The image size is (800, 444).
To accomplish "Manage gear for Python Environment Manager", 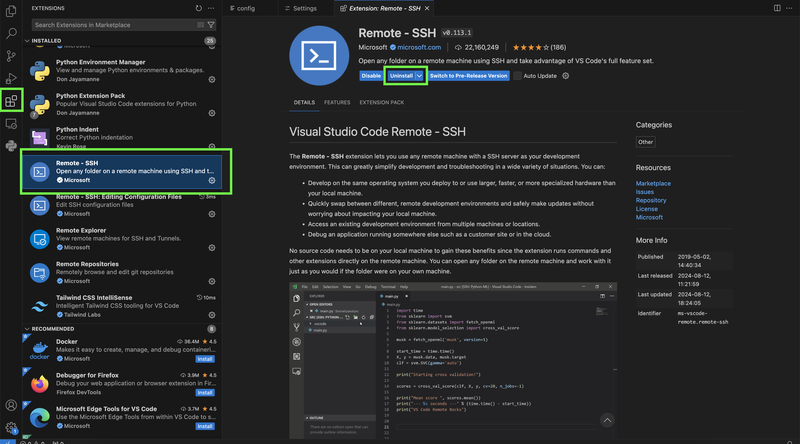I will (x=212, y=80).
